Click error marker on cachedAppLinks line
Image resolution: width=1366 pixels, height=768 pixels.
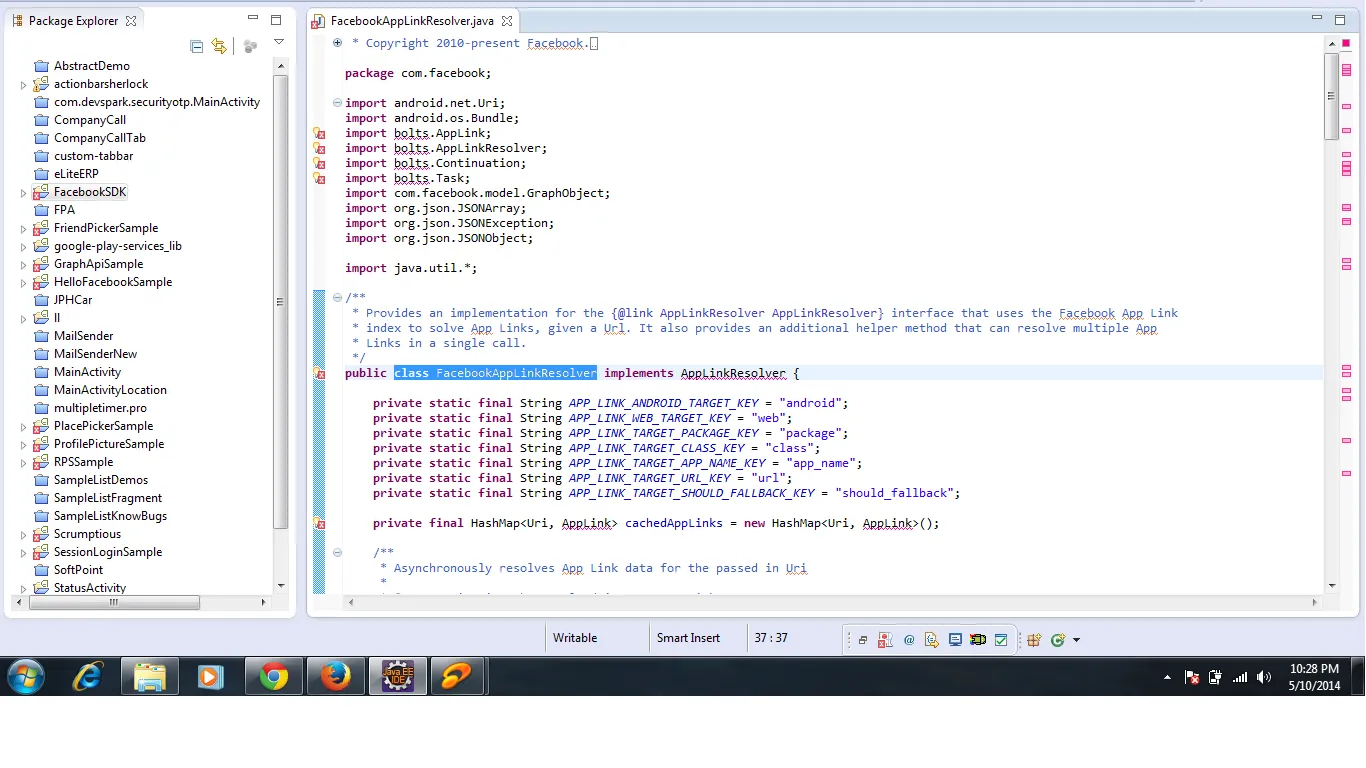[320, 523]
